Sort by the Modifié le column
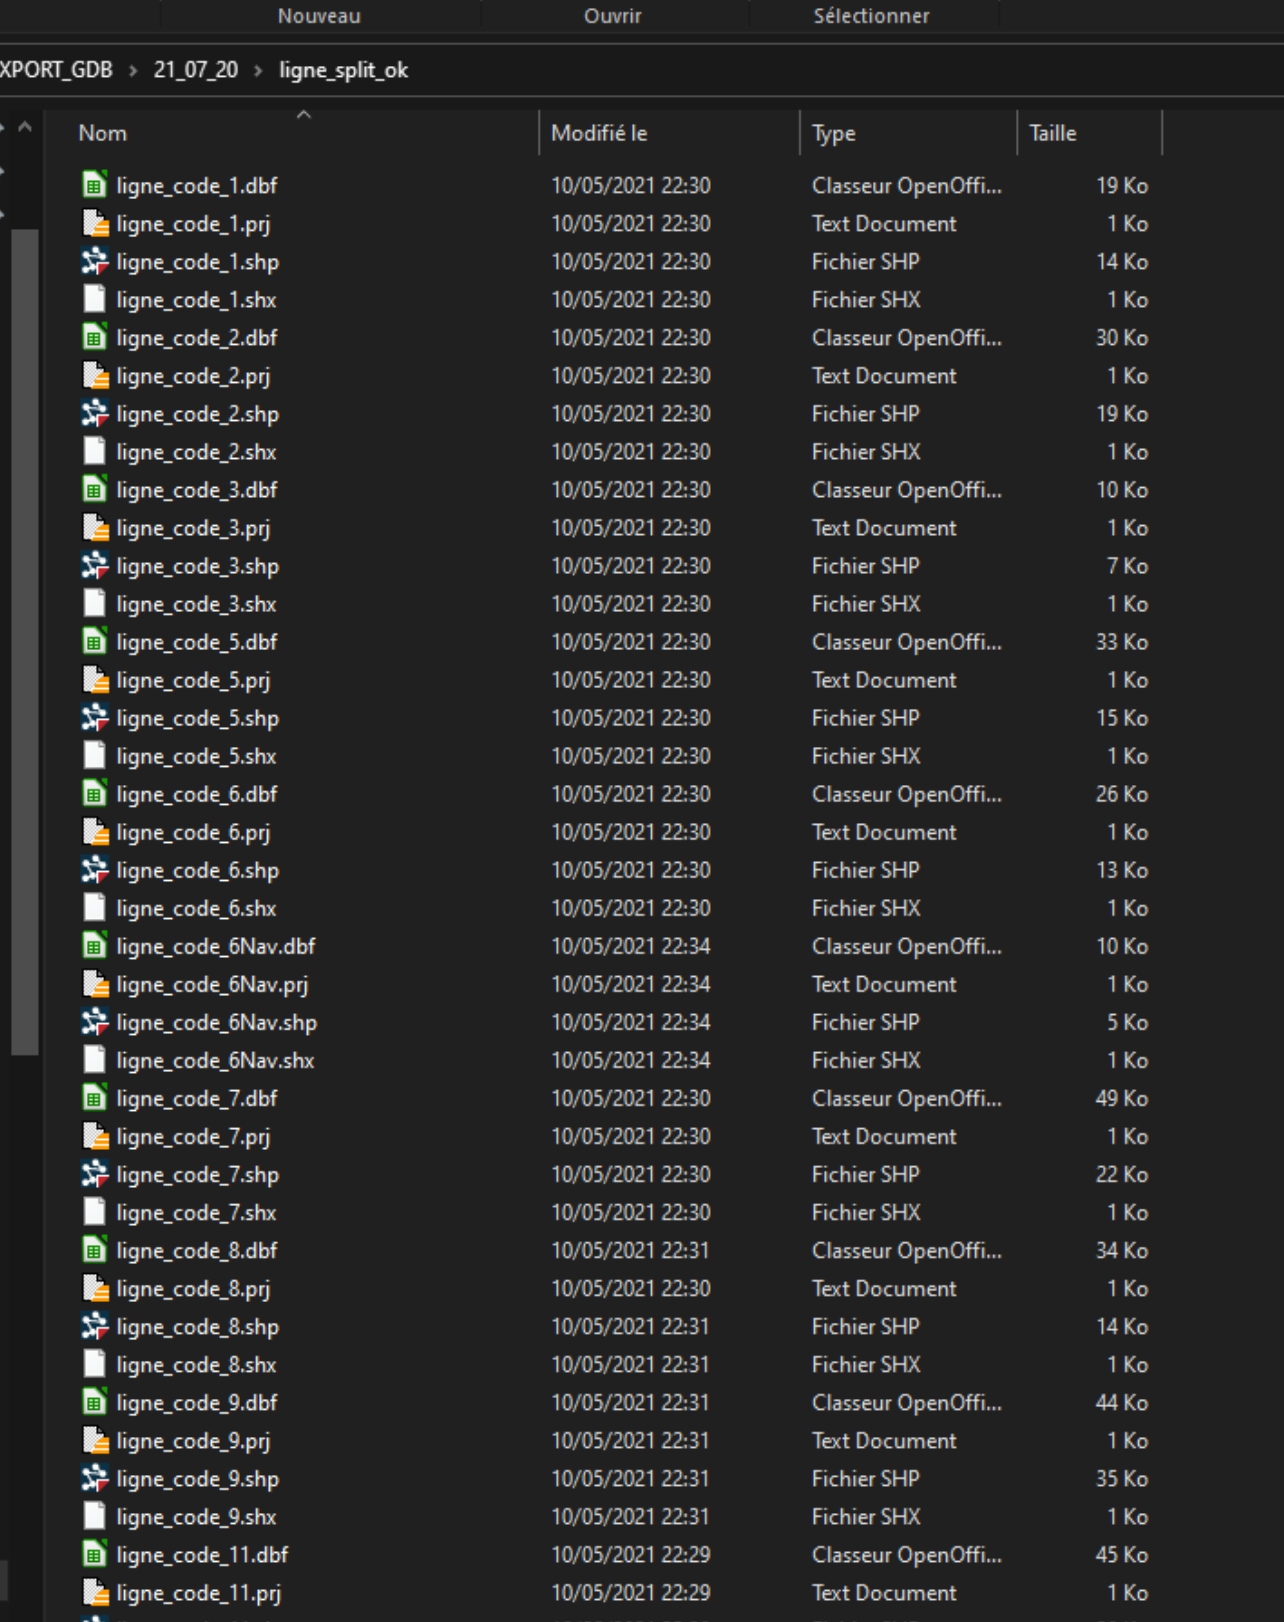 coord(599,133)
